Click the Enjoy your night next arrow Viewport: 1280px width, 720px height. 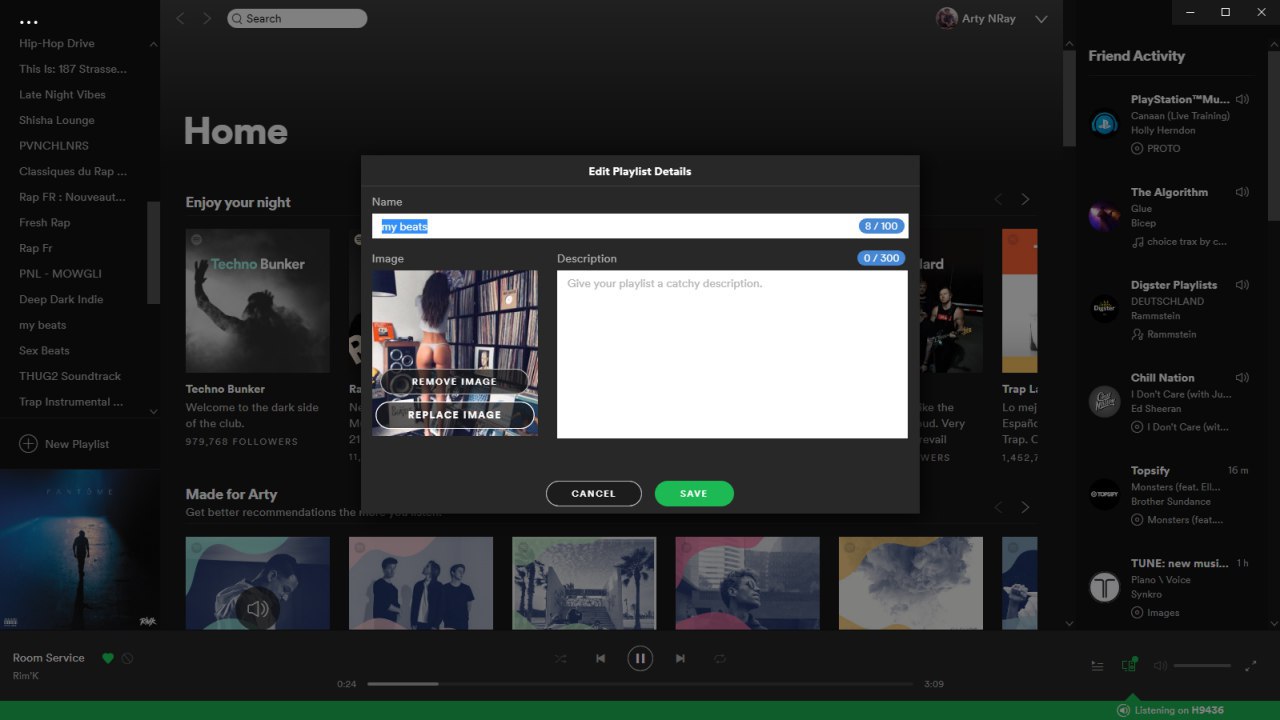1025,200
